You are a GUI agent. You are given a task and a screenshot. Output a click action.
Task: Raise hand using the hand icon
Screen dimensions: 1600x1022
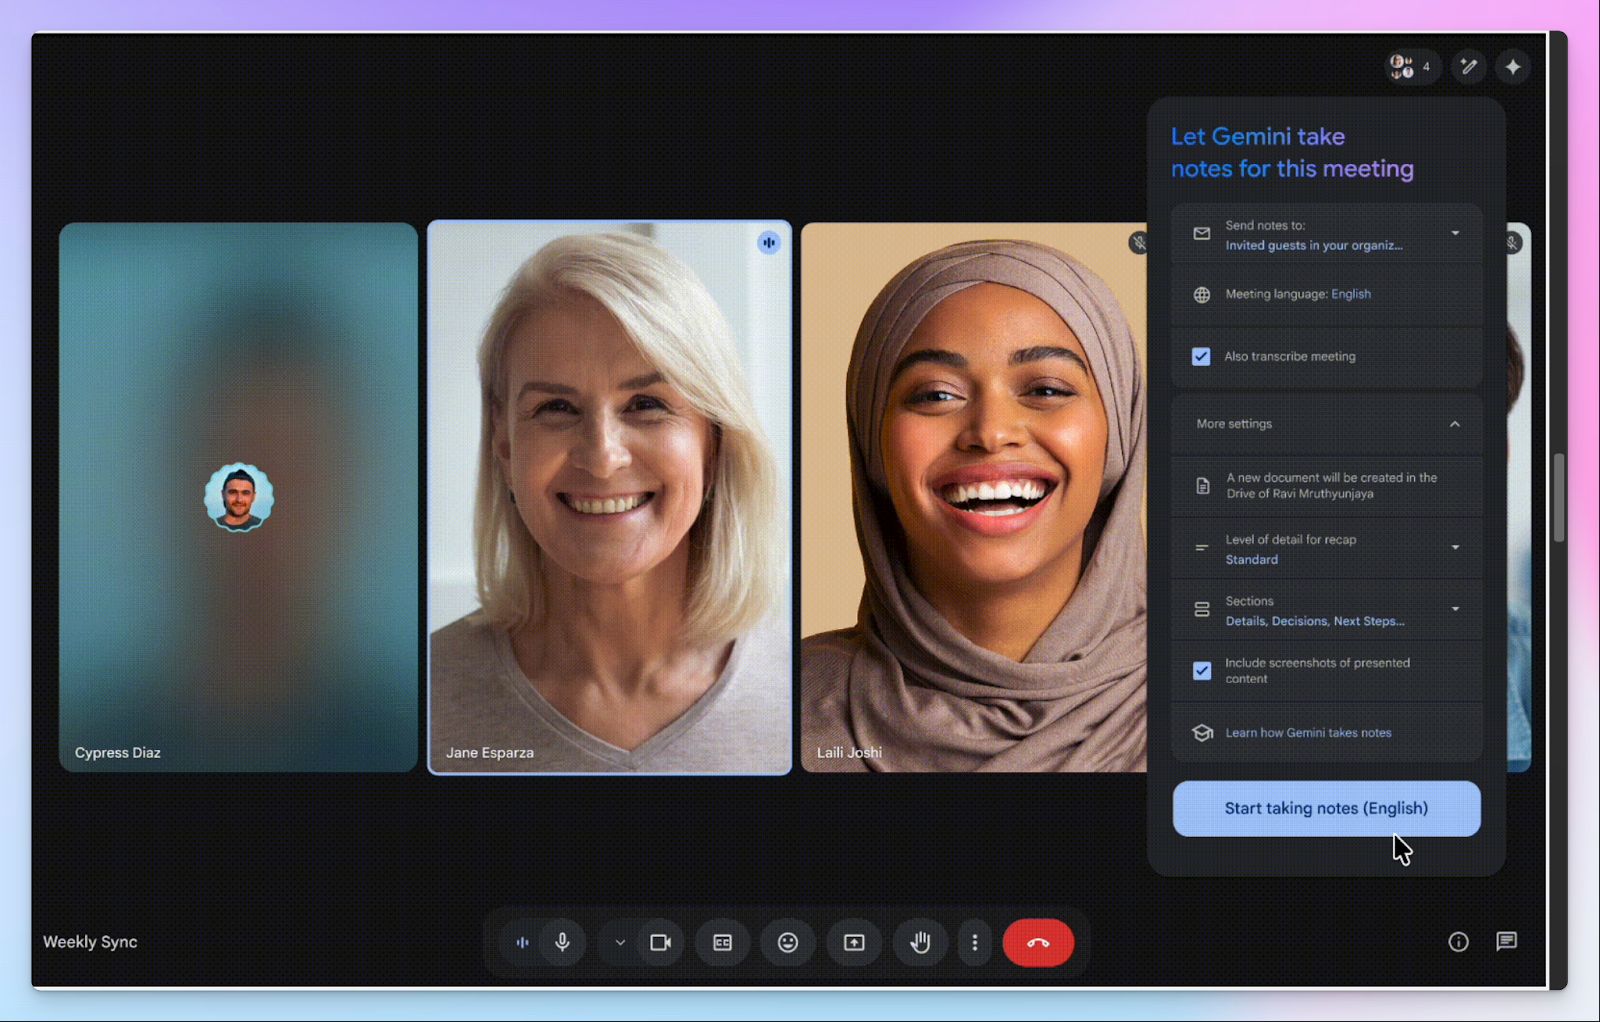(920, 942)
